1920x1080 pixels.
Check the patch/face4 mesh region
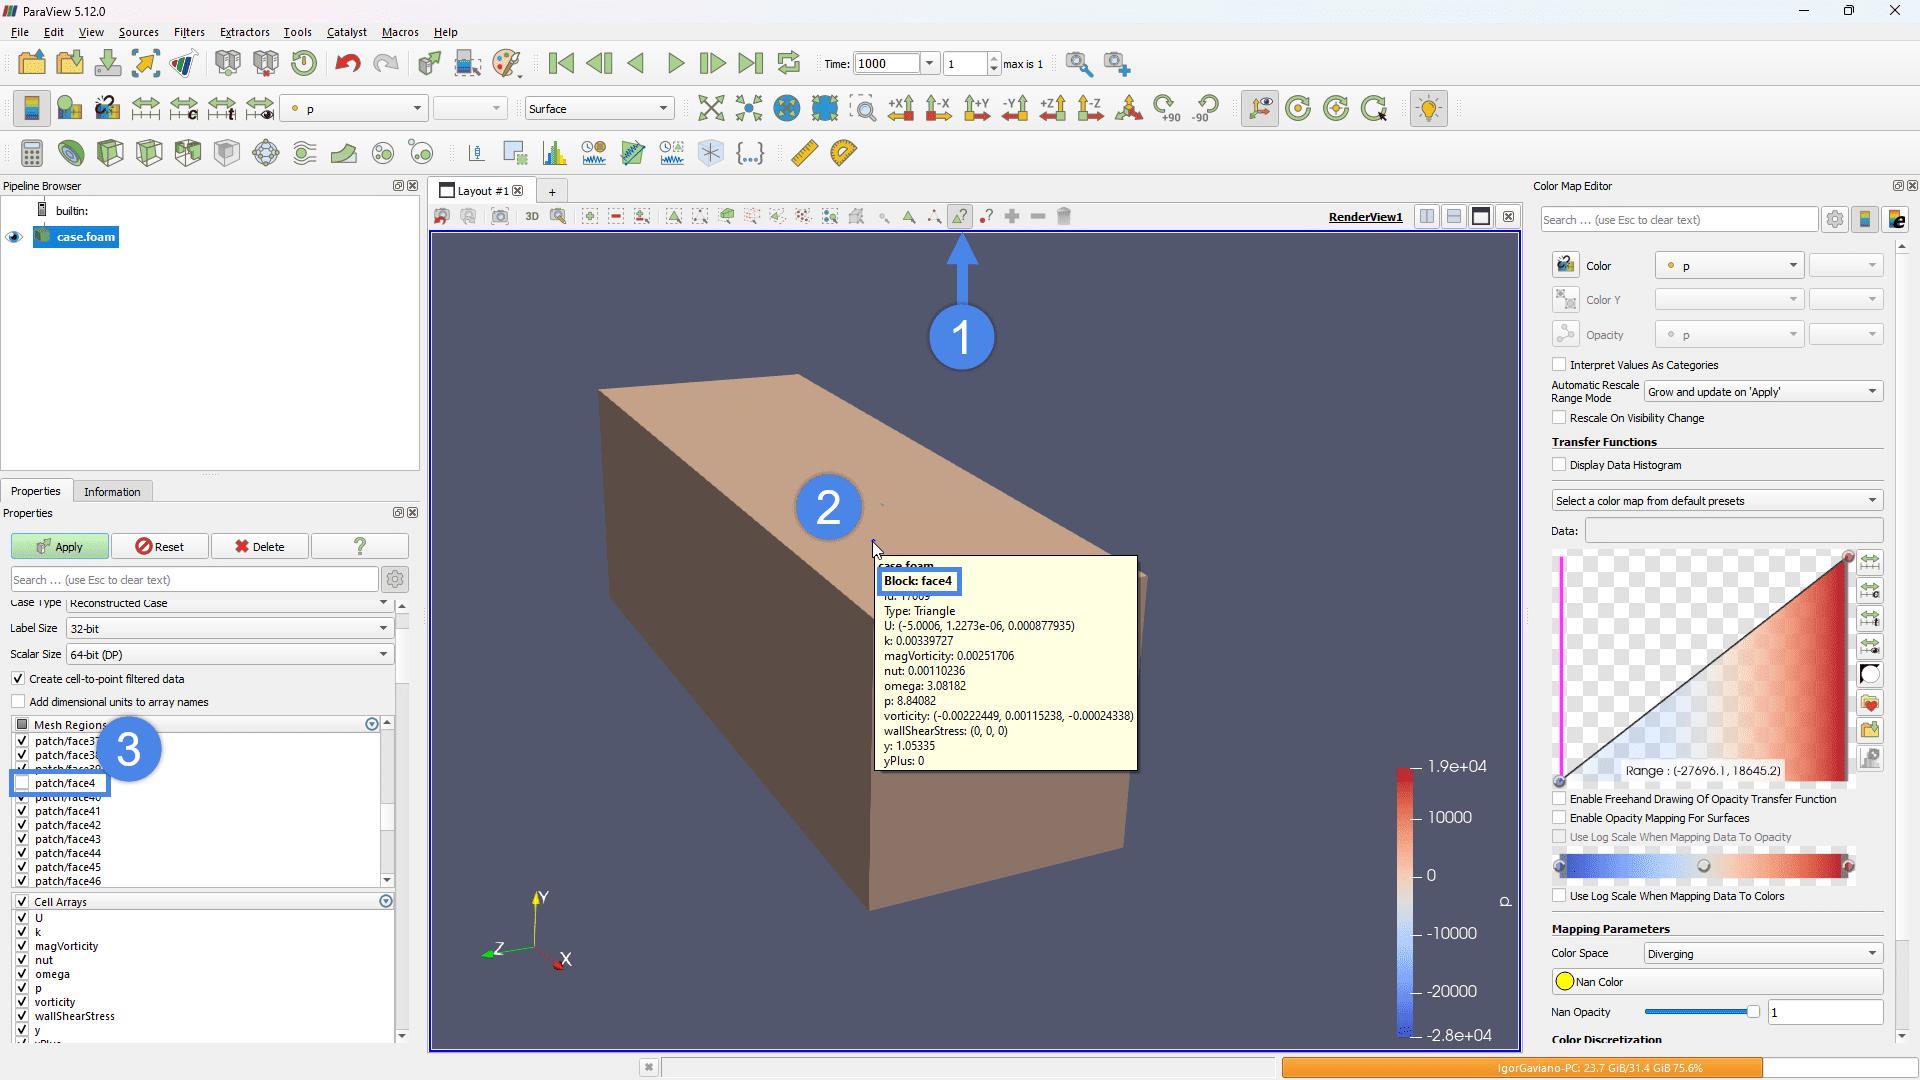[22, 783]
